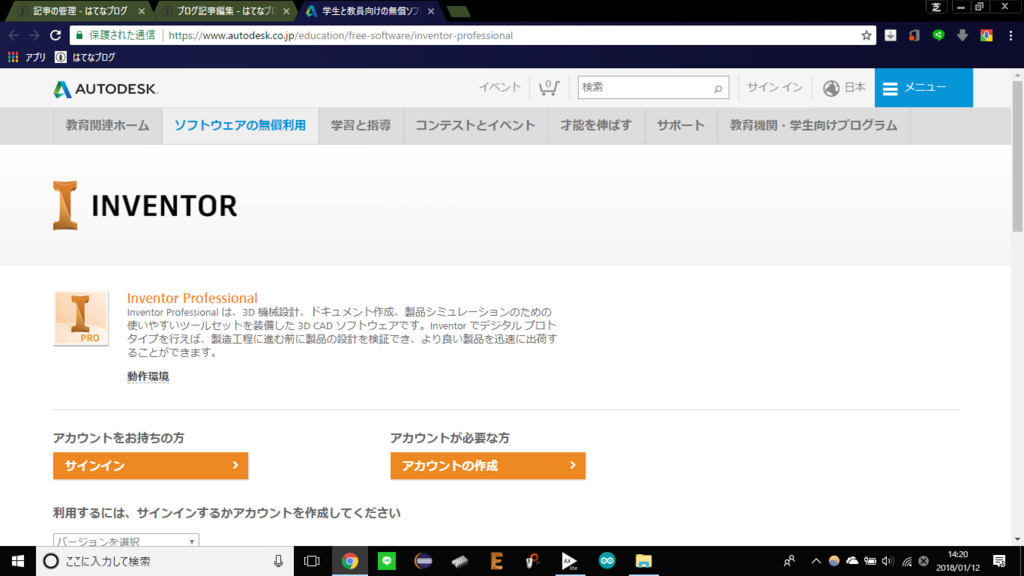
Task: Click the browser forward arrow
Action: pyautogui.click(x=35, y=35)
